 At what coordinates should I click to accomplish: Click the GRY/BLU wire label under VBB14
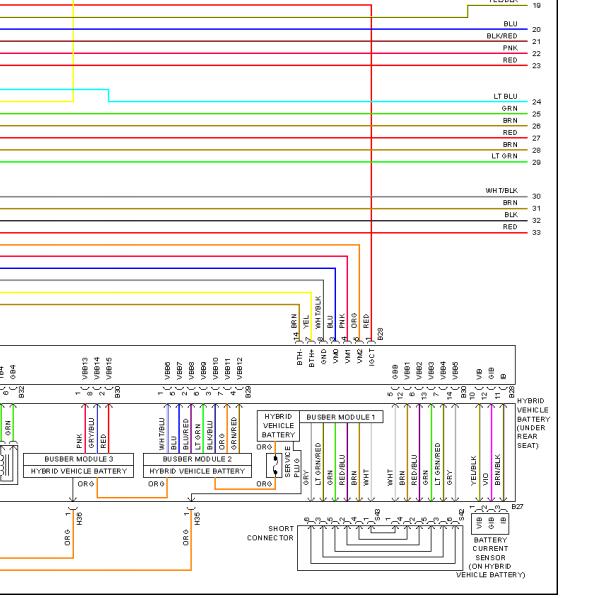click(x=92, y=433)
